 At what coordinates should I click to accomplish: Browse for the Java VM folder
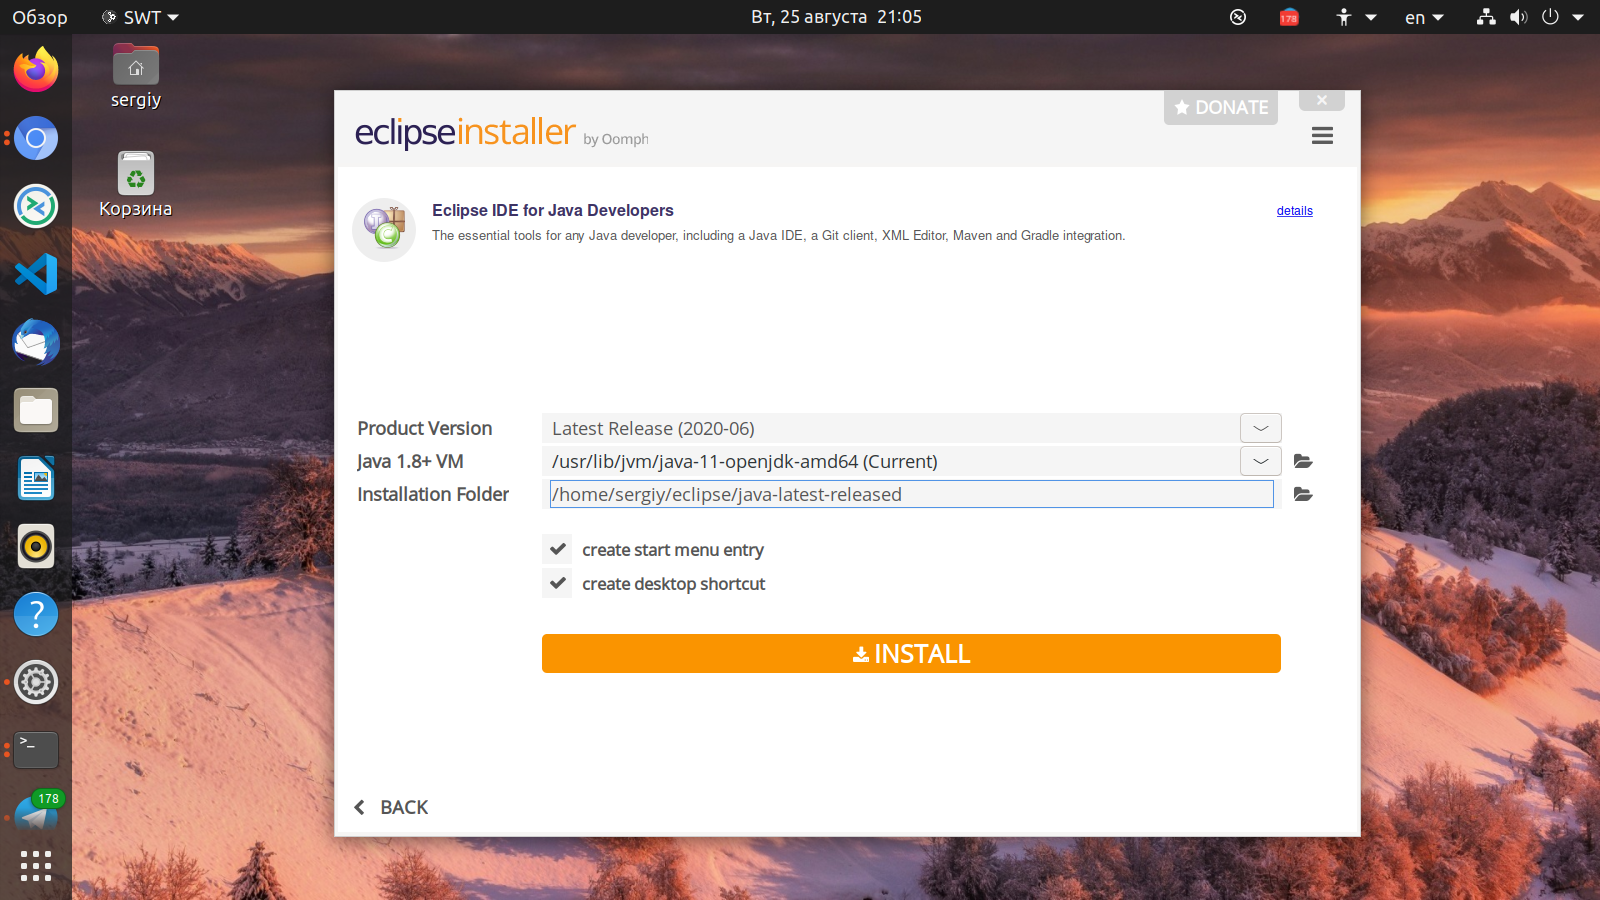point(1302,461)
